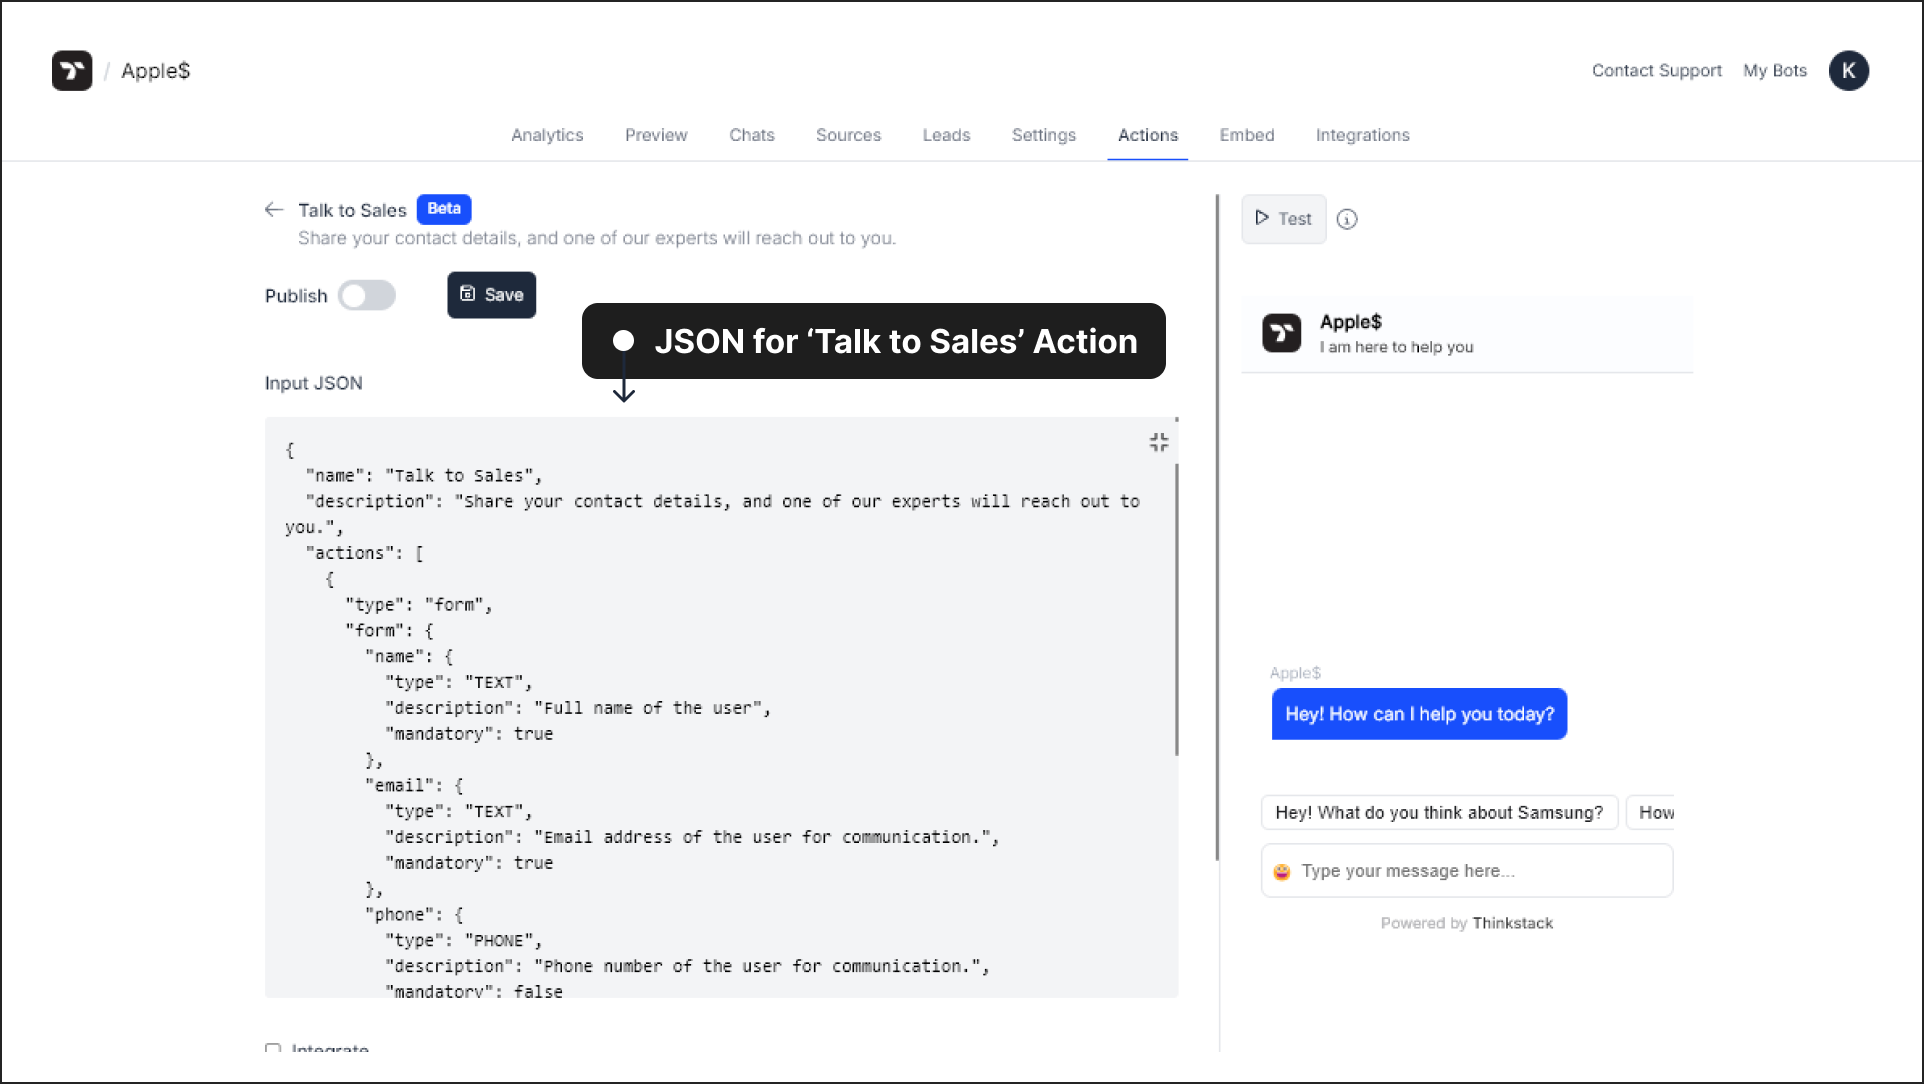
Task: Click the Test playback icon
Action: (x=1261, y=218)
